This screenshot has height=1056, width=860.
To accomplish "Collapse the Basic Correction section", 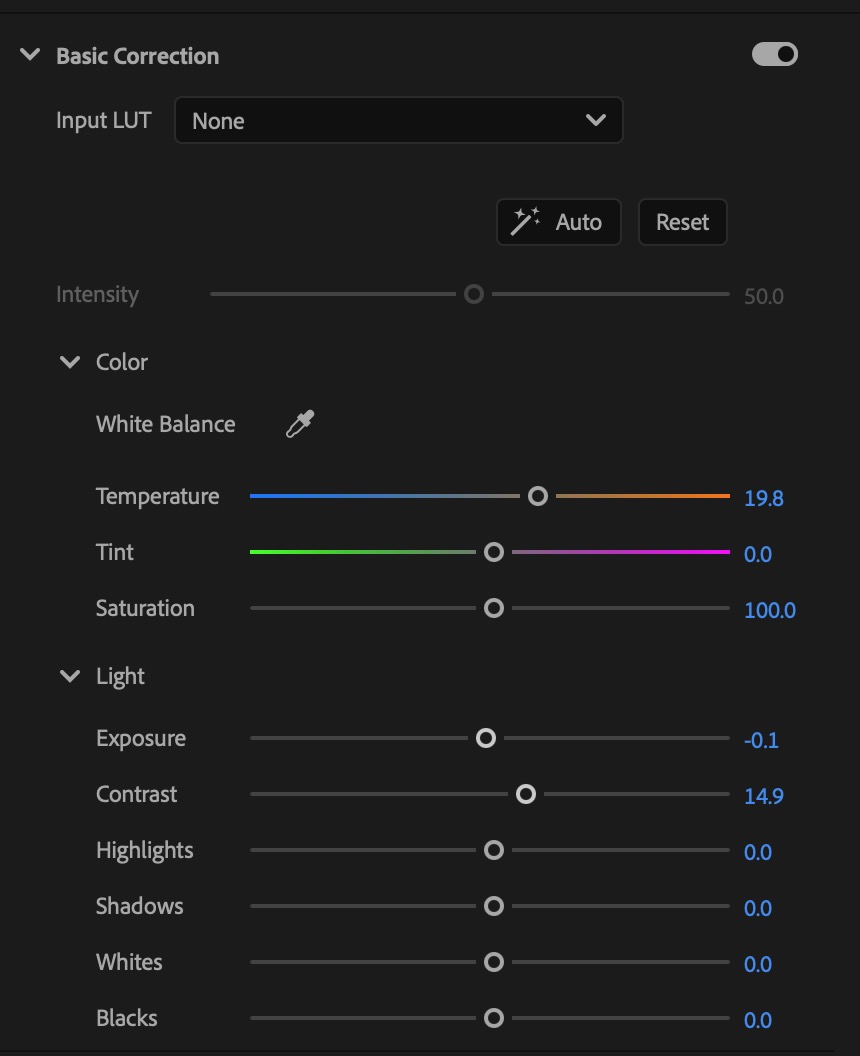I will [x=30, y=55].
